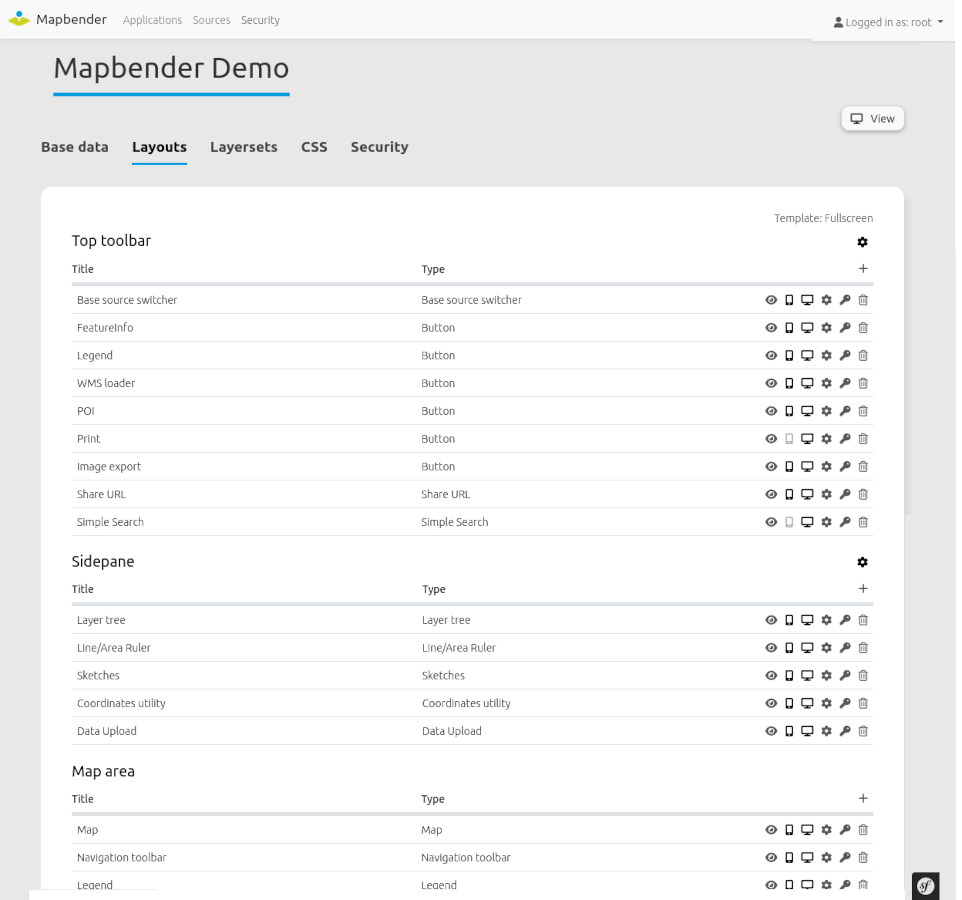Add element to Map area with plus icon
Viewport: 962px width, 900px height.
(x=863, y=799)
